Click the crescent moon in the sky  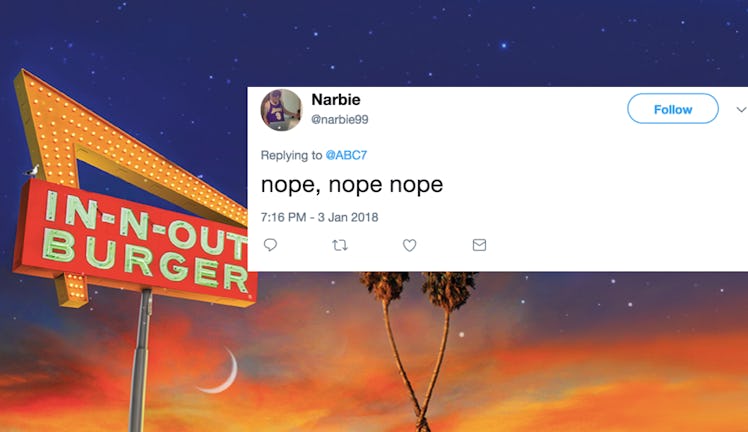pos(220,371)
